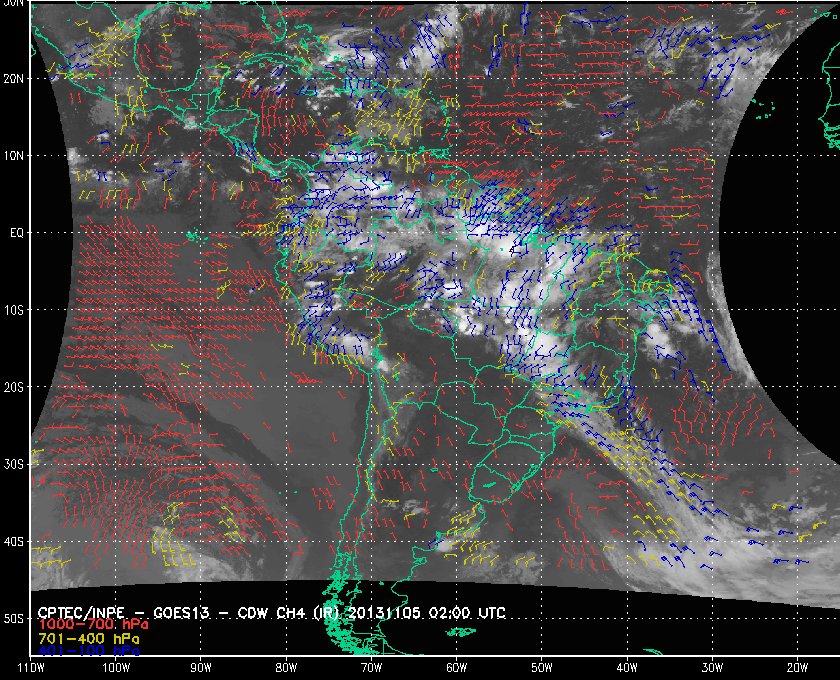Click the 10N latitude label

click(13, 155)
